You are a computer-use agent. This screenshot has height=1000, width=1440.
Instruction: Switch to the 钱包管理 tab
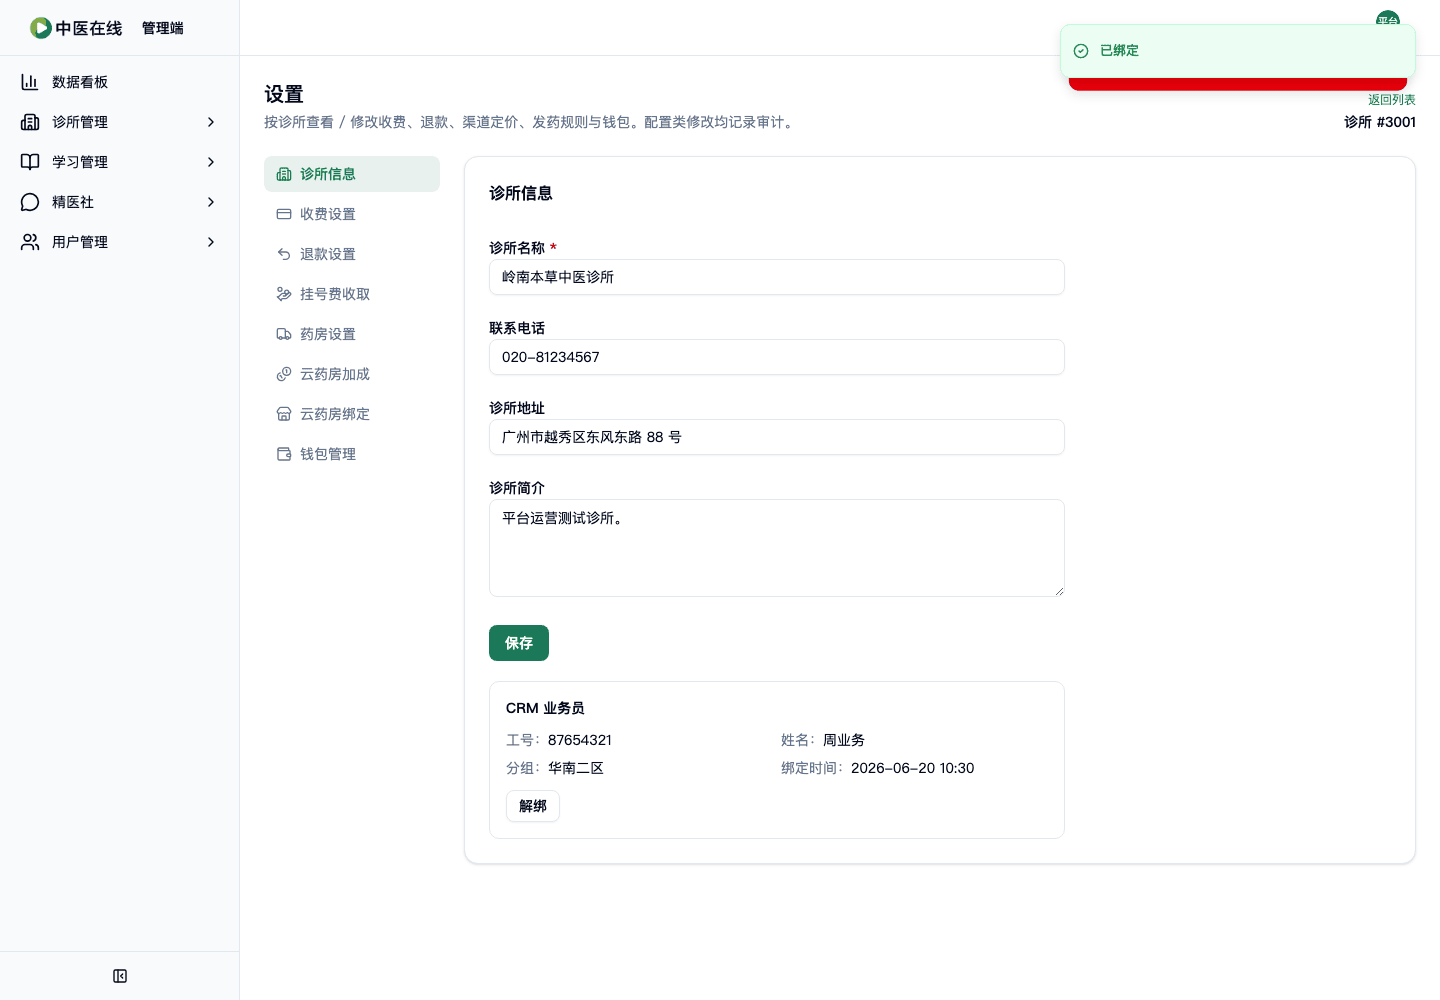click(x=352, y=454)
